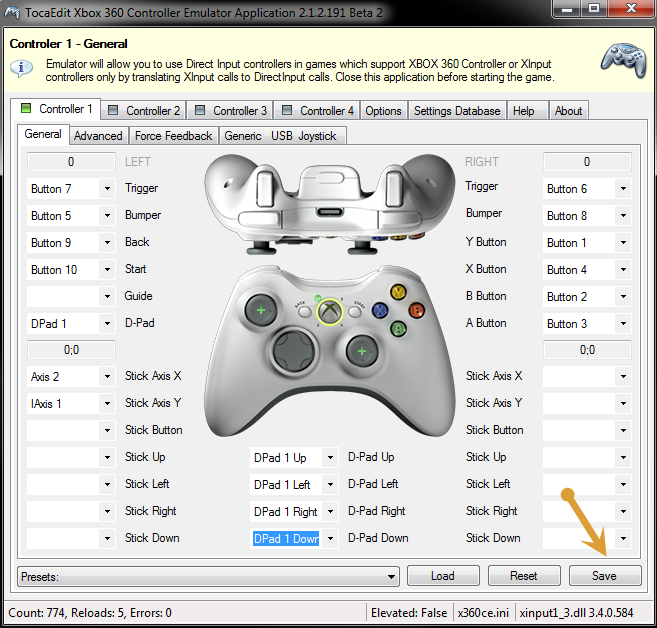The height and width of the screenshot is (628, 657).
Task: Expand the D-Pad Right dropdown
Action: (x=330, y=512)
